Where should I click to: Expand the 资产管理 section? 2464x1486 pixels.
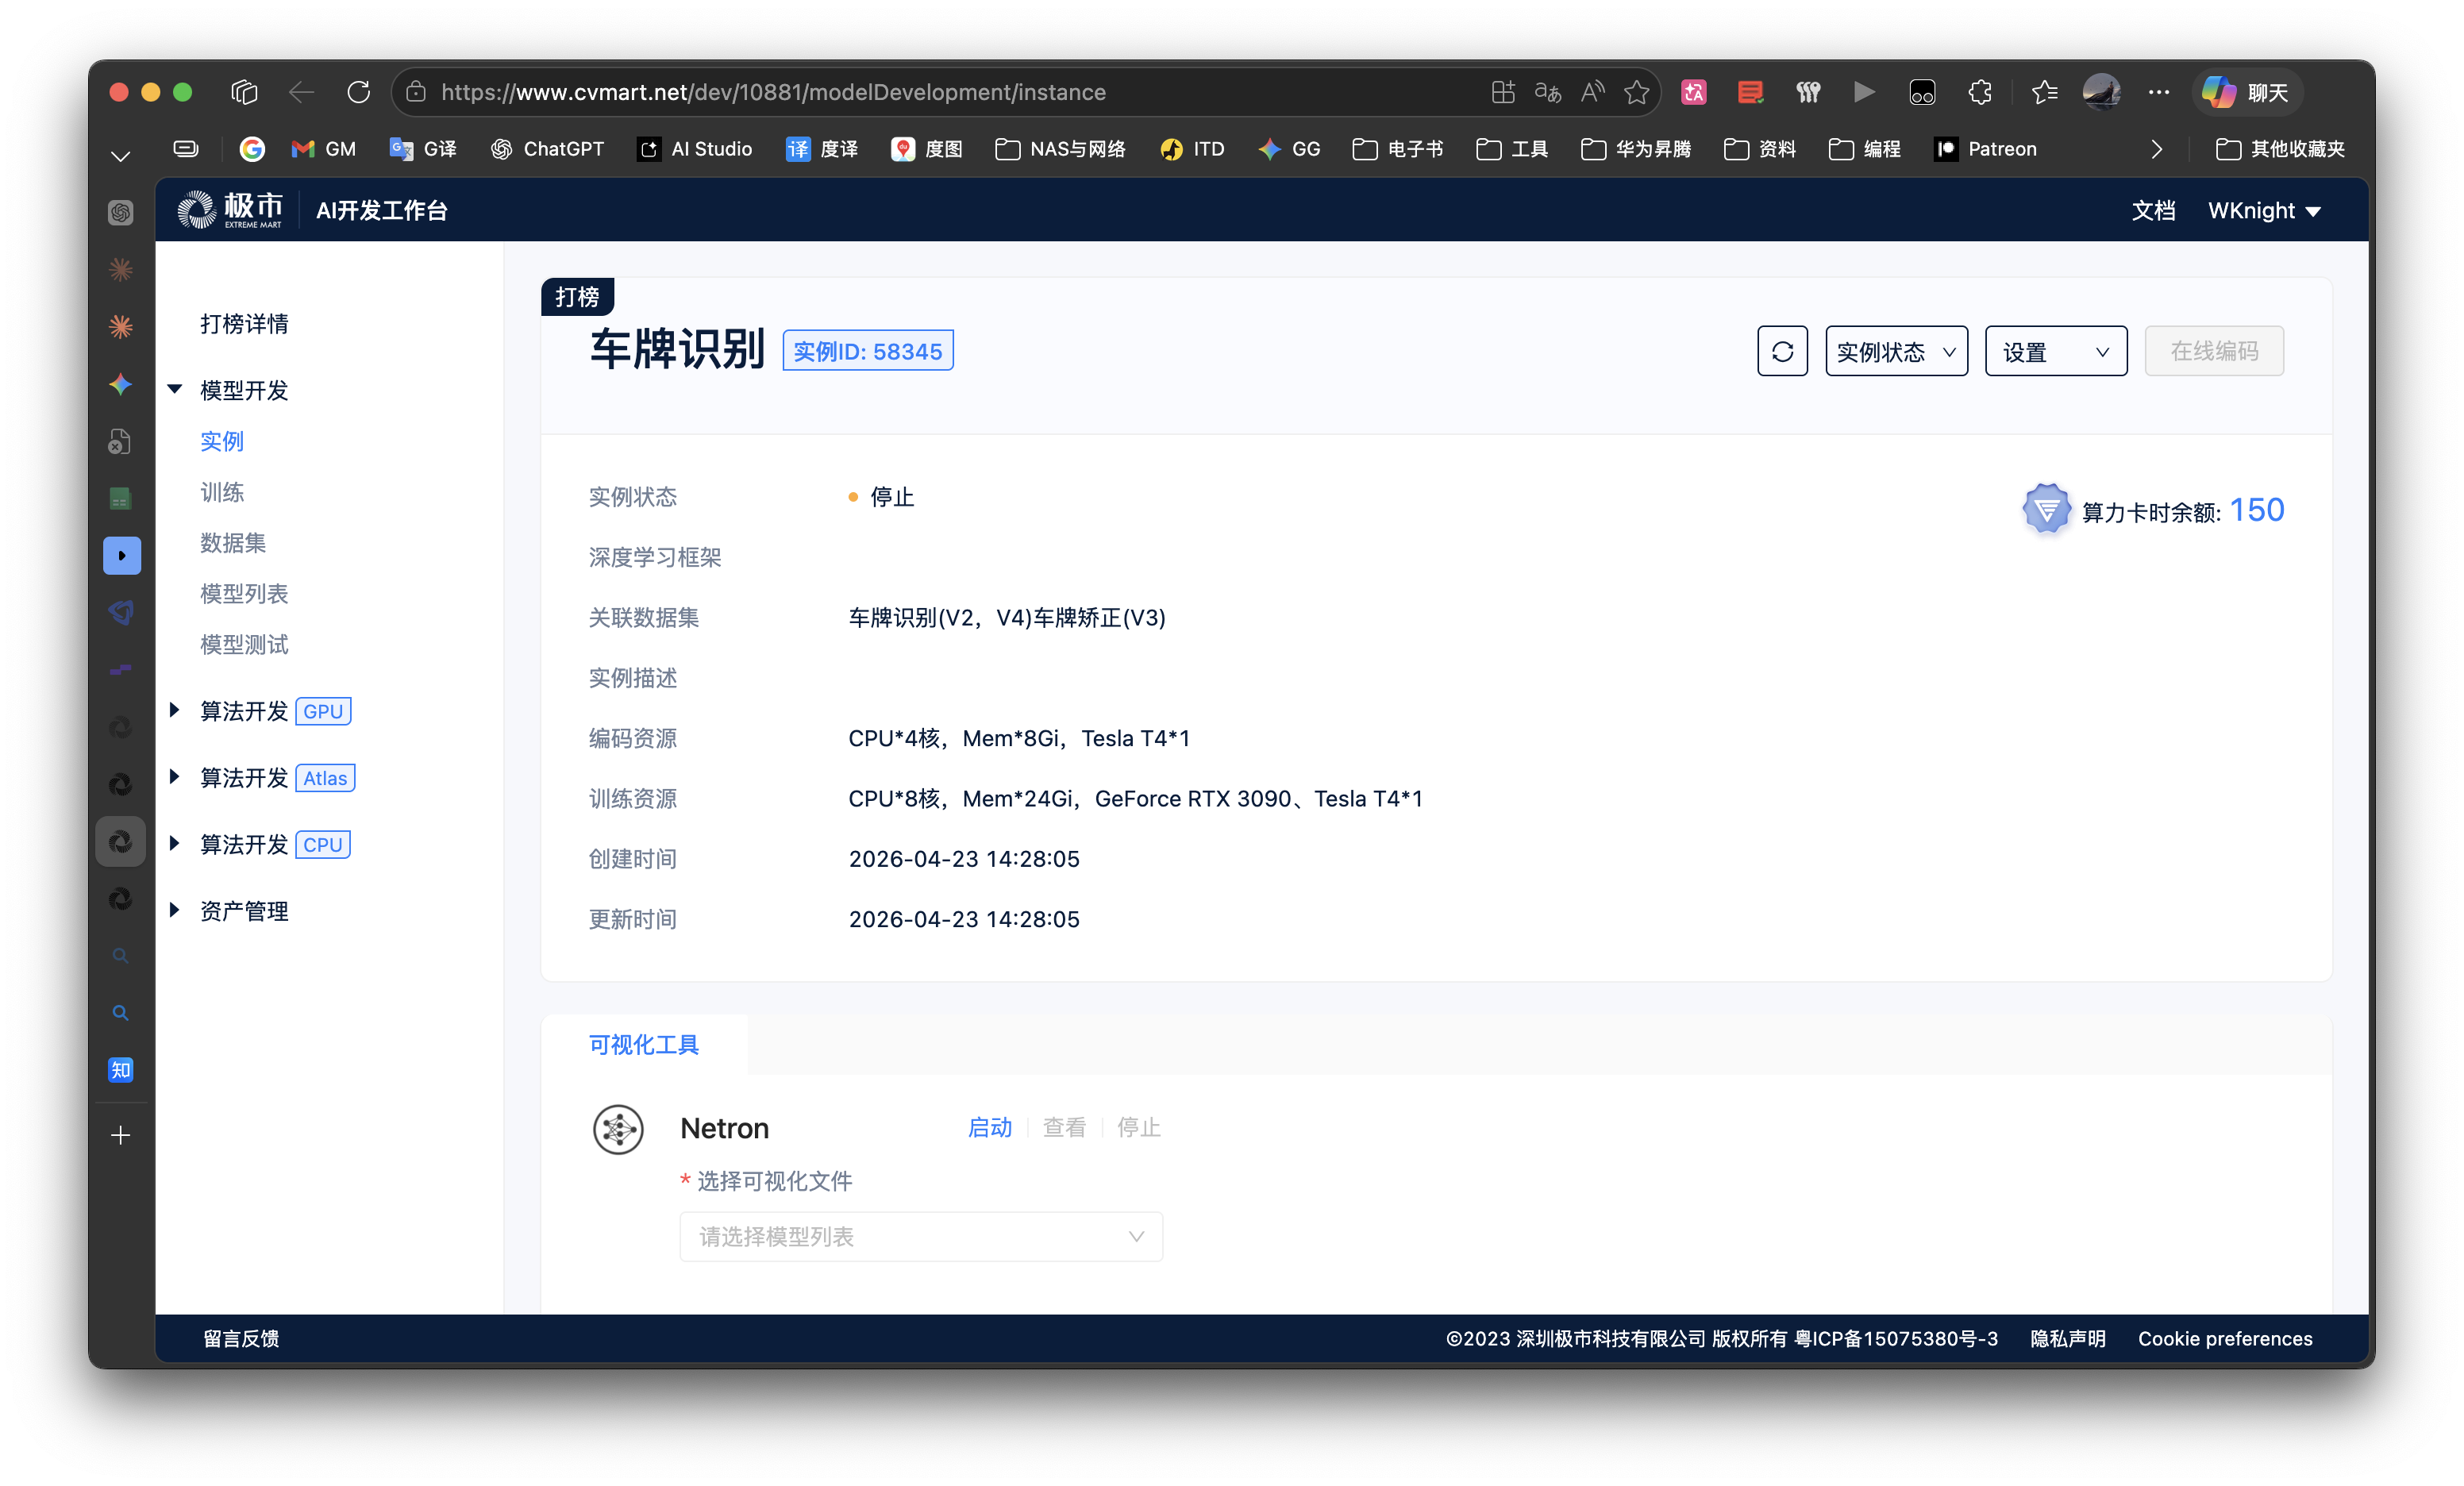pyautogui.click(x=175, y=911)
